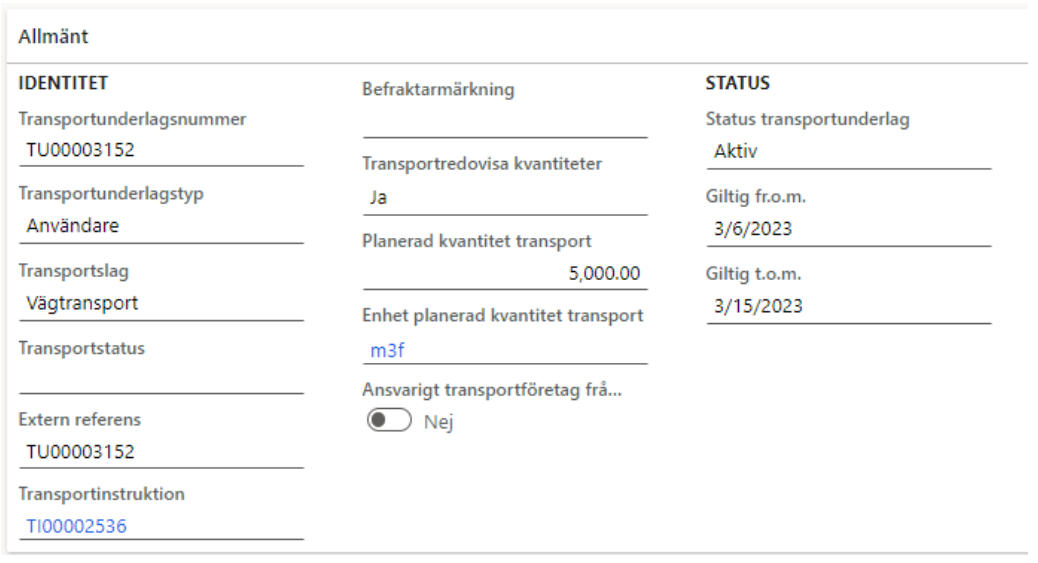Open the Transportslag field showing Vägtransport
1038x563 pixels.
(160, 302)
